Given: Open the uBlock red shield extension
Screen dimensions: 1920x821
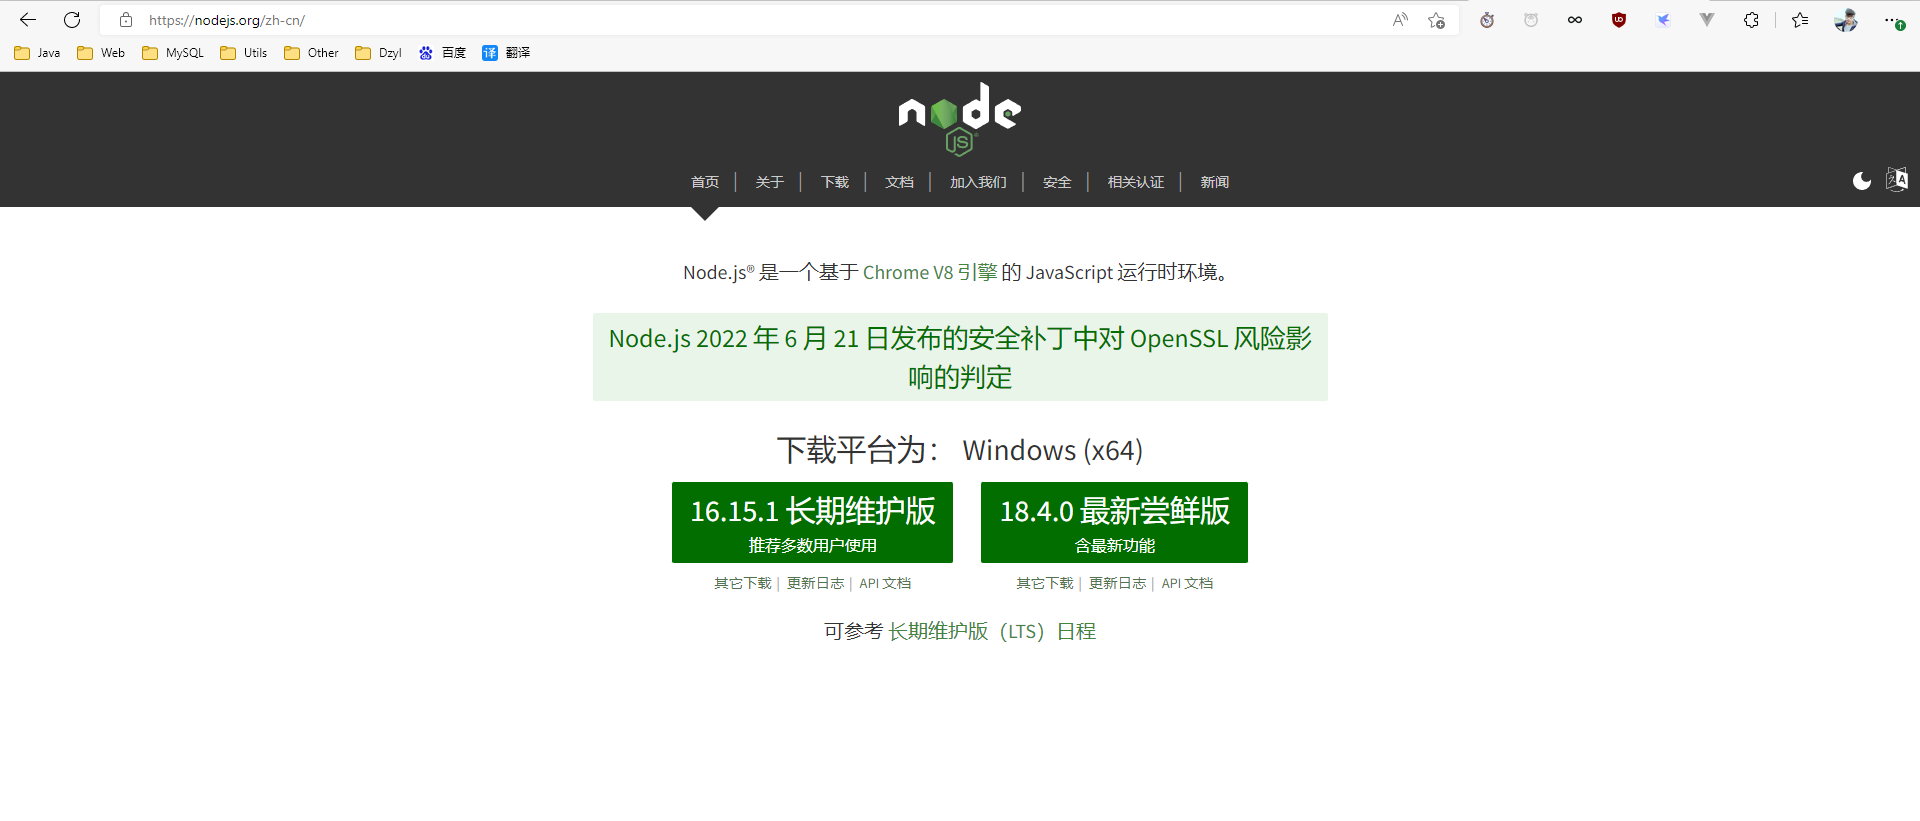Looking at the screenshot, I should pyautogui.click(x=1619, y=20).
